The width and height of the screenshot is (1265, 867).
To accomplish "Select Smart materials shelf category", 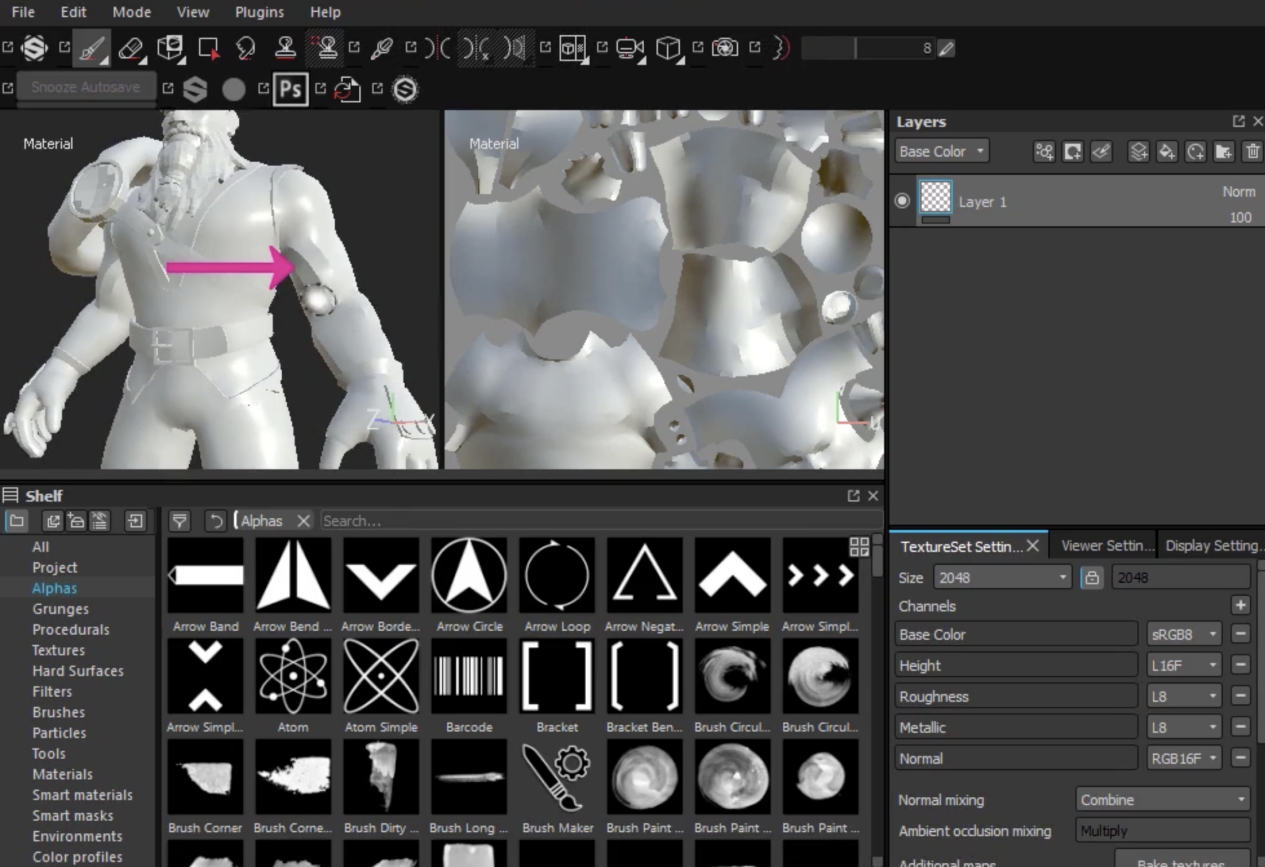I will 82,795.
